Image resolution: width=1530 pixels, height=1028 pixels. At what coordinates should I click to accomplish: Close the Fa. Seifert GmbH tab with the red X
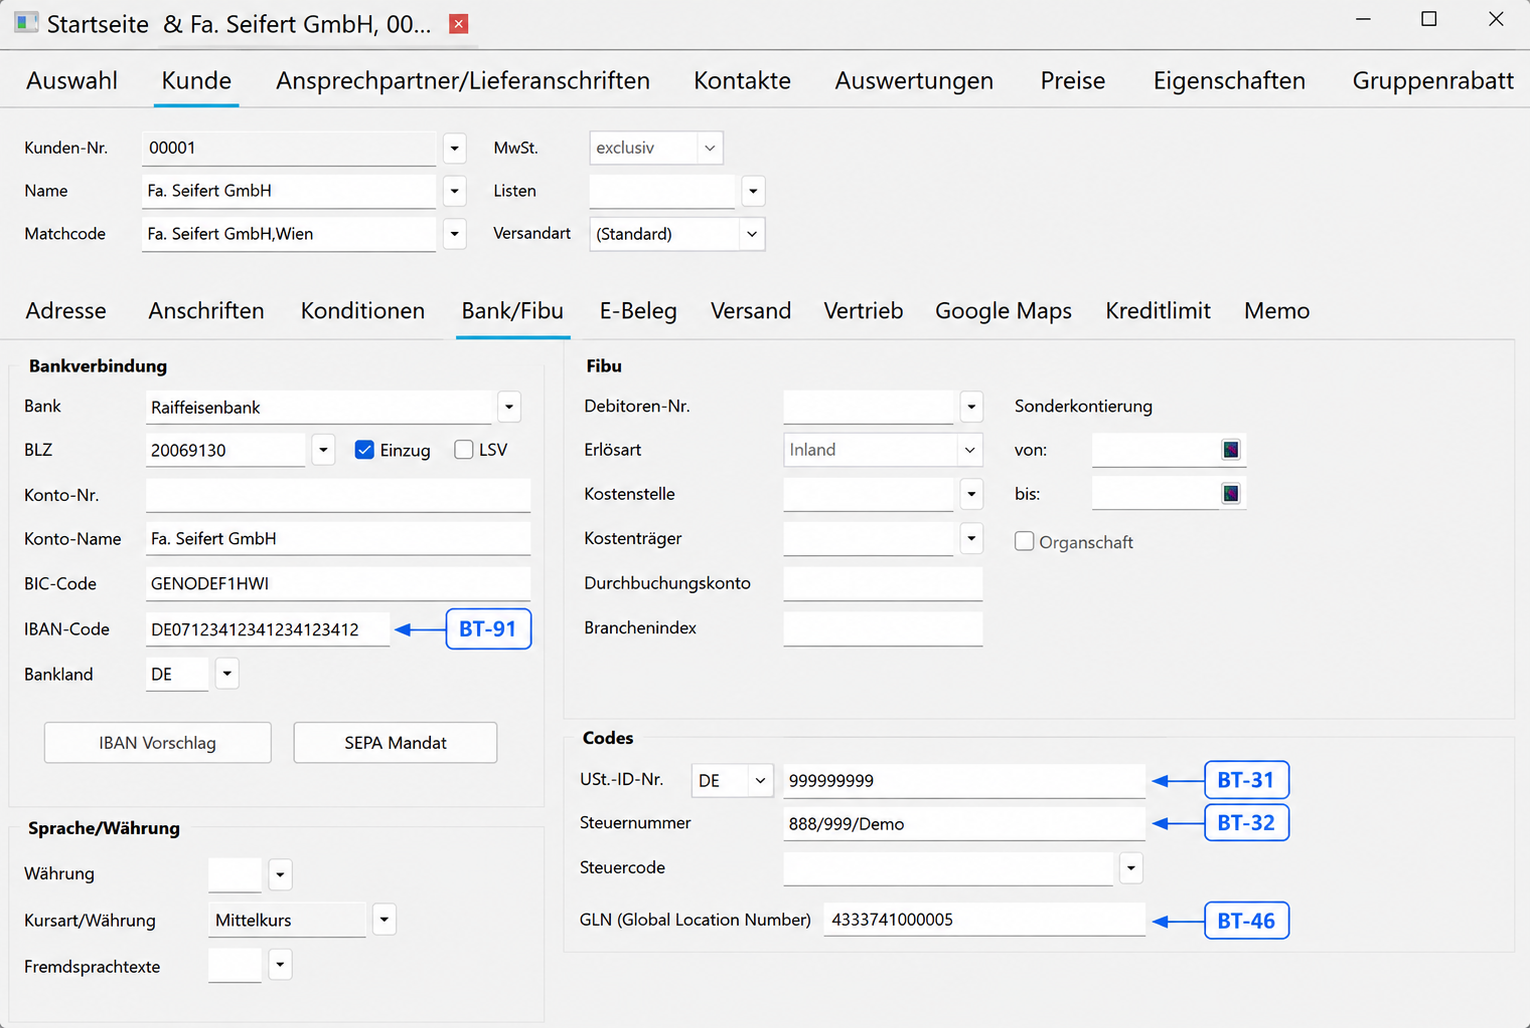459,24
